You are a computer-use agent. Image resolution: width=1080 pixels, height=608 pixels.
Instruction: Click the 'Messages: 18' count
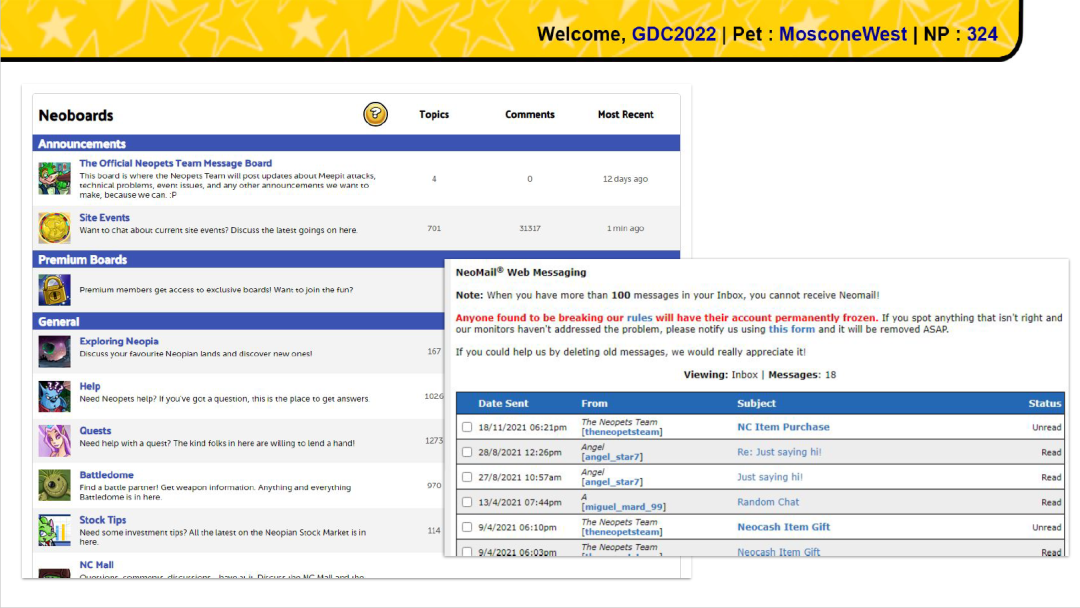tap(802, 375)
